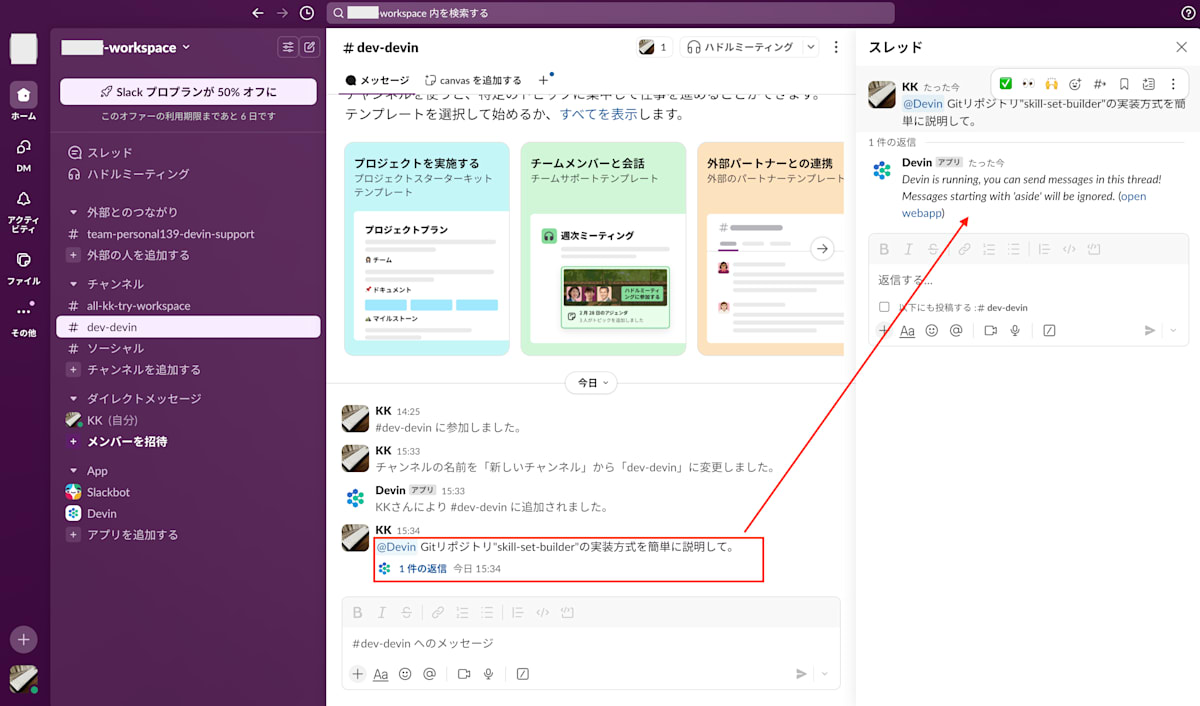Click the workspace search field
Image resolution: width=1200 pixels, height=706 pixels.
(x=610, y=13)
